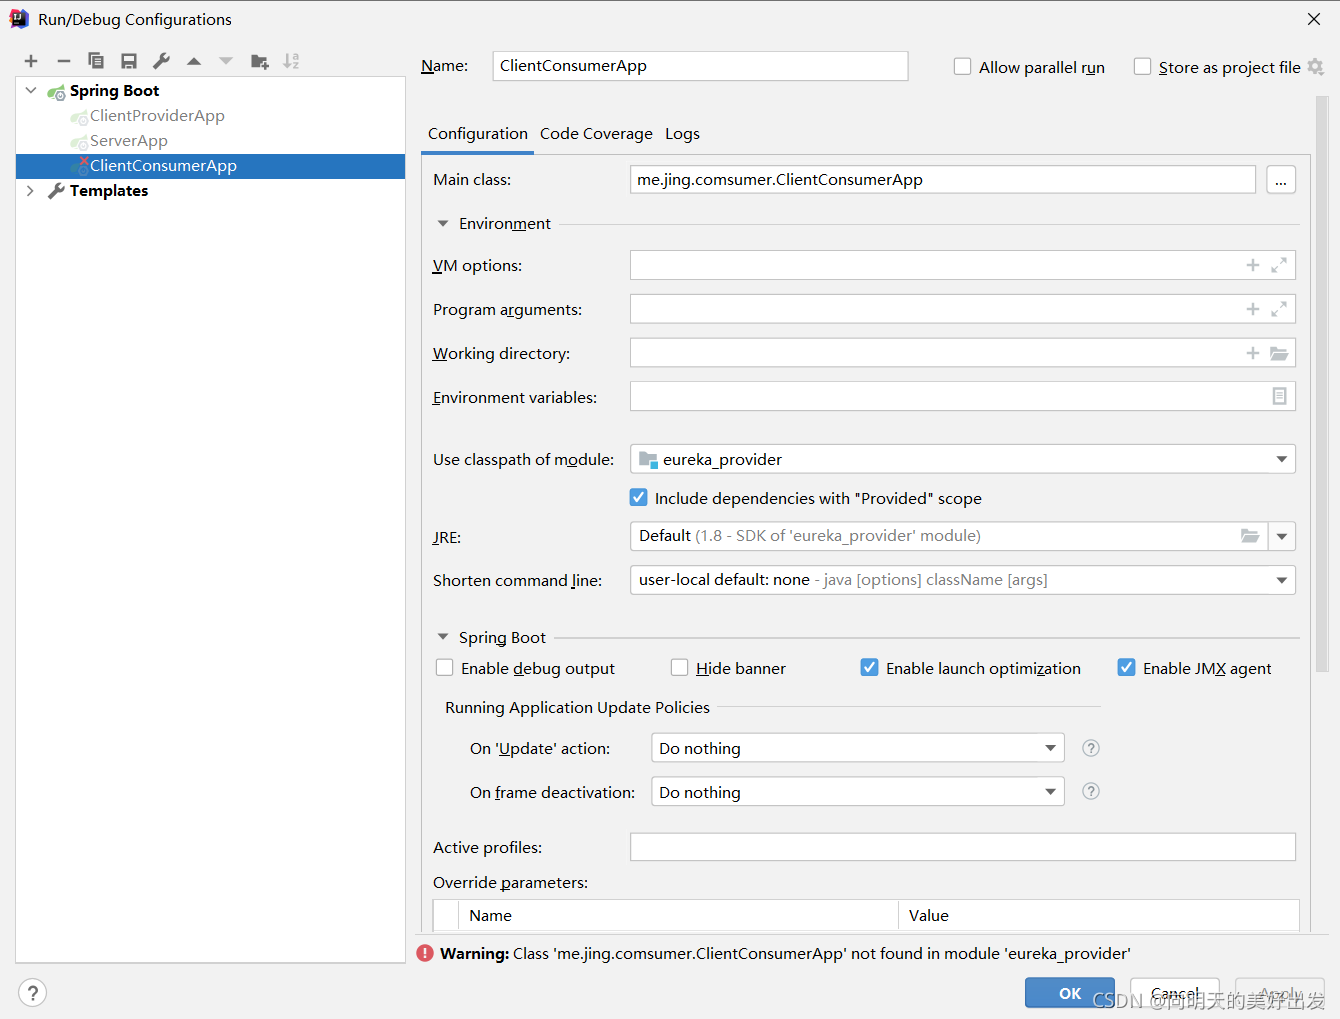Open Shorten command line dropdown
The image size is (1340, 1019).
pyautogui.click(x=1281, y=580)
